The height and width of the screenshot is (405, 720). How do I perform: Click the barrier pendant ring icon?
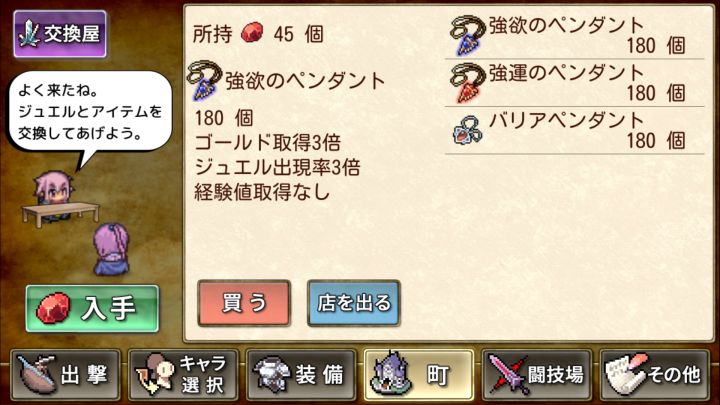467,130
